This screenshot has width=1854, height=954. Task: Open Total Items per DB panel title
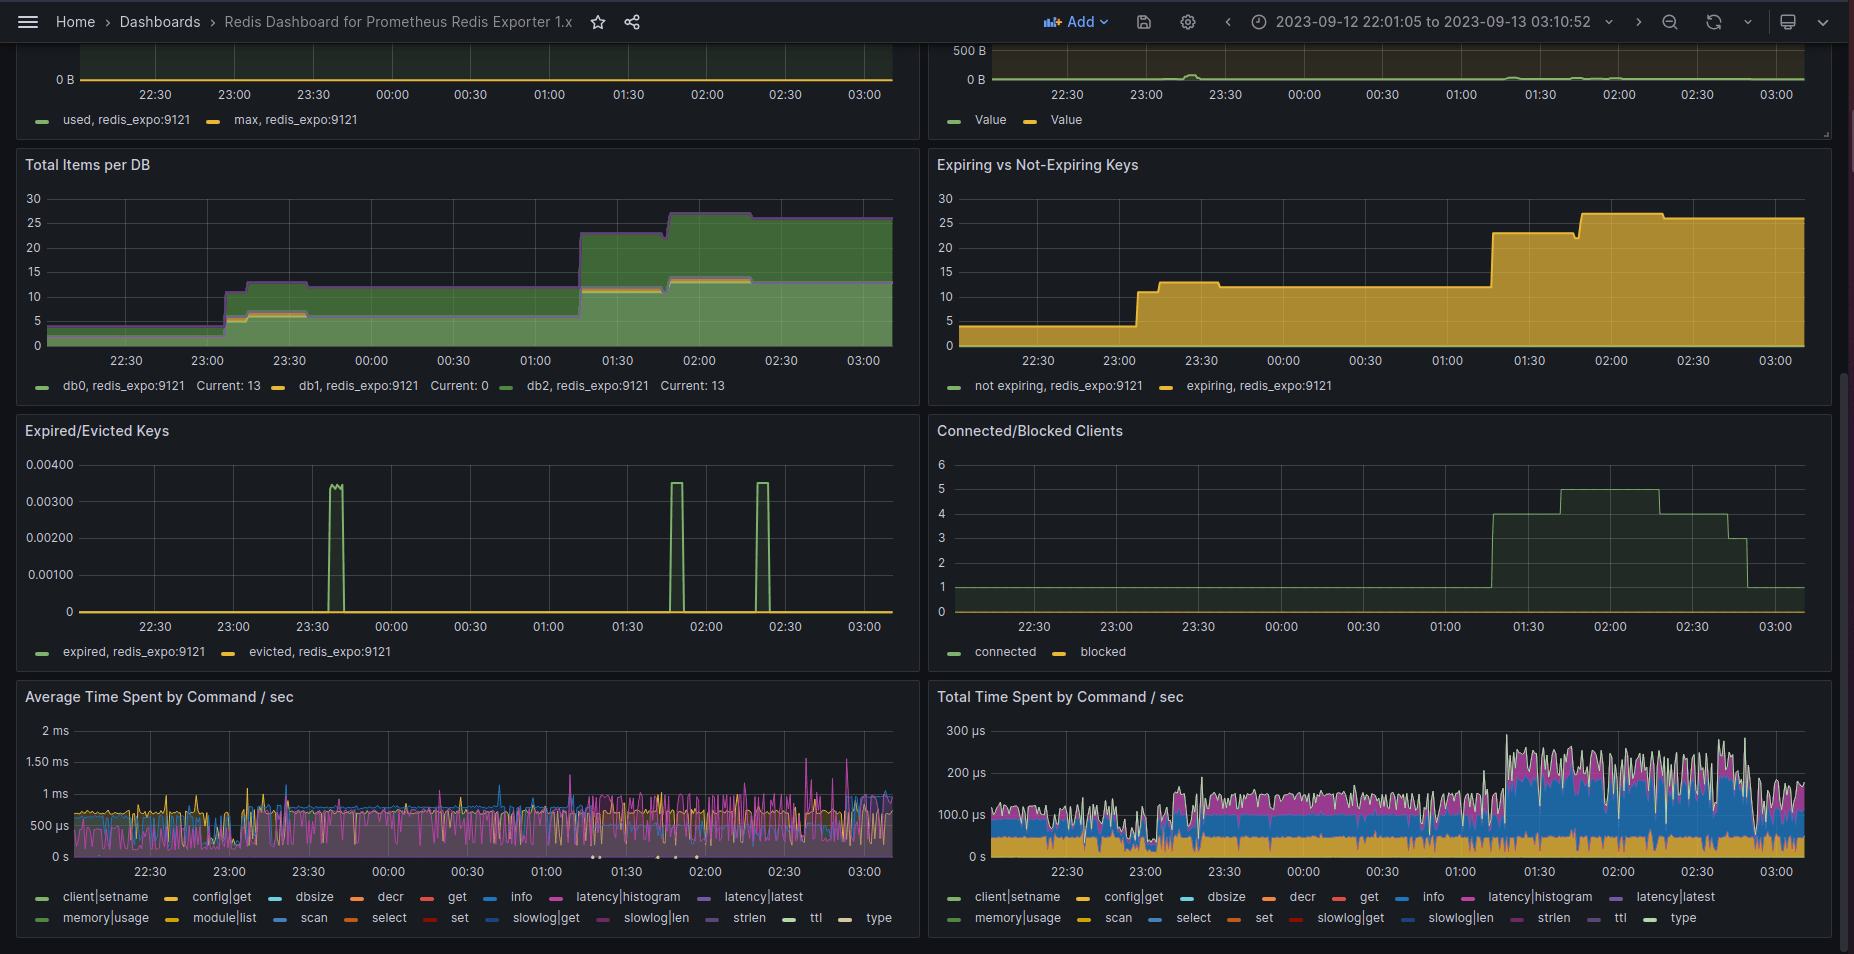pyautogui.click(x=88, y=165)
